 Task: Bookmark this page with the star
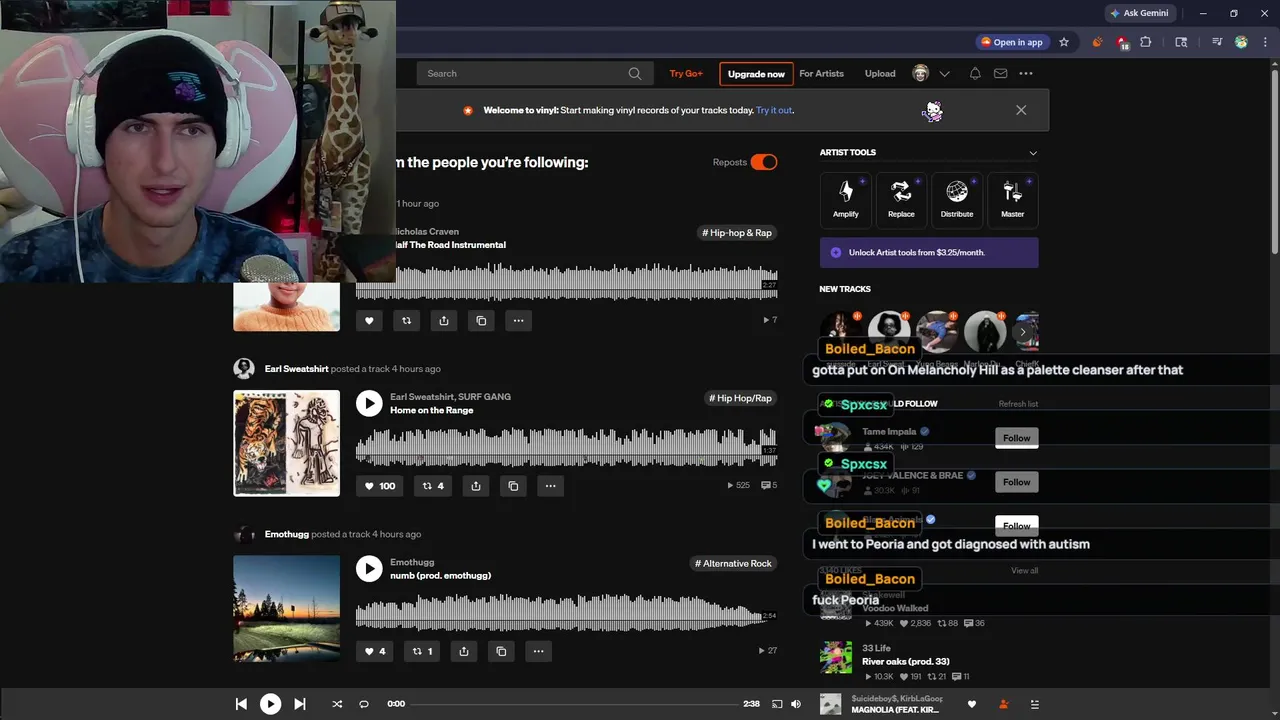click(x=1064, y=42)
